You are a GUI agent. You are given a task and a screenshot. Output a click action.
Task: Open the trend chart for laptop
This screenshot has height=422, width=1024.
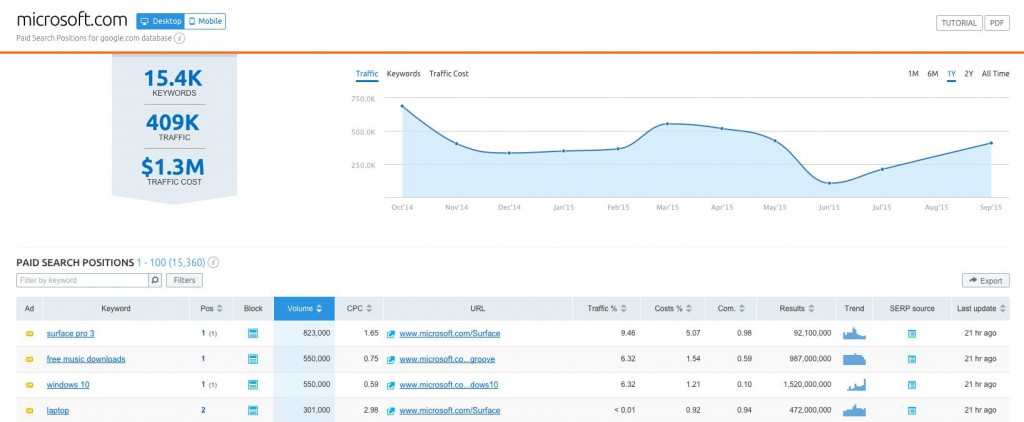(x=854, y=410)
